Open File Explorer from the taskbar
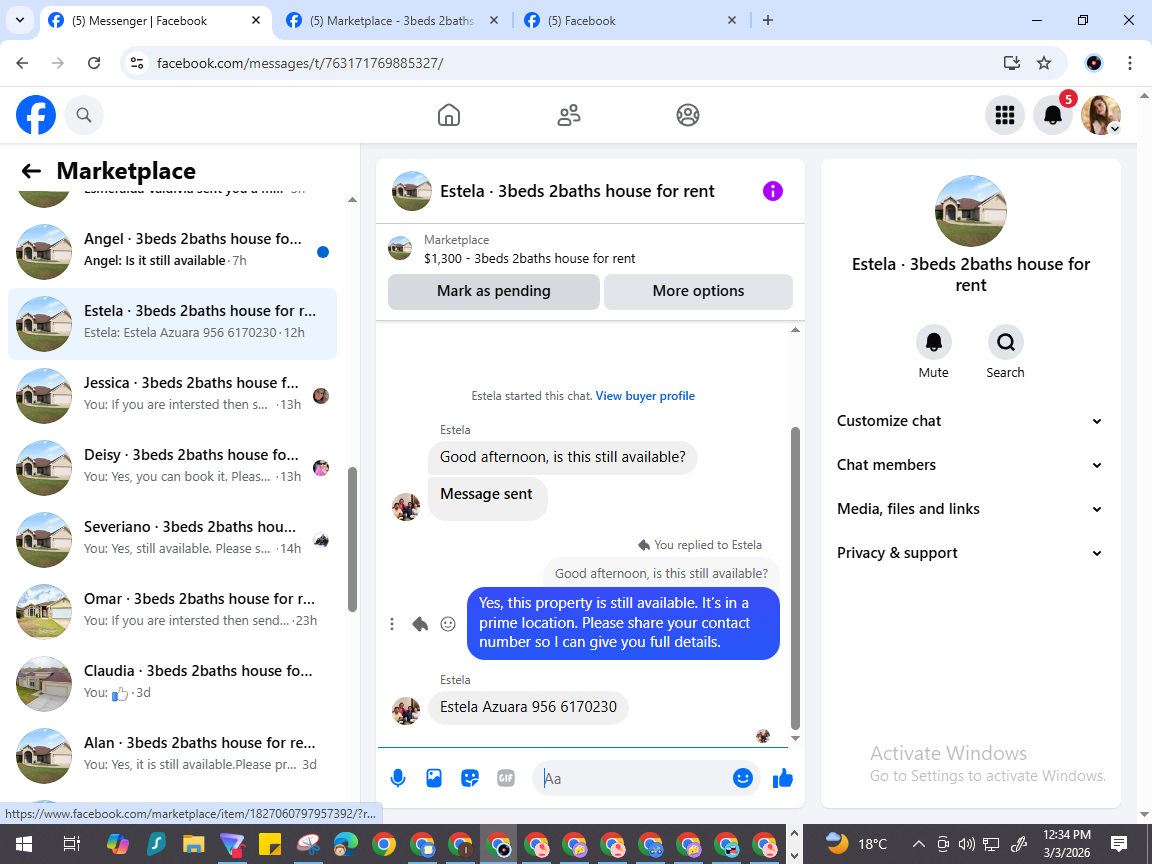 [x=193, y=844]
